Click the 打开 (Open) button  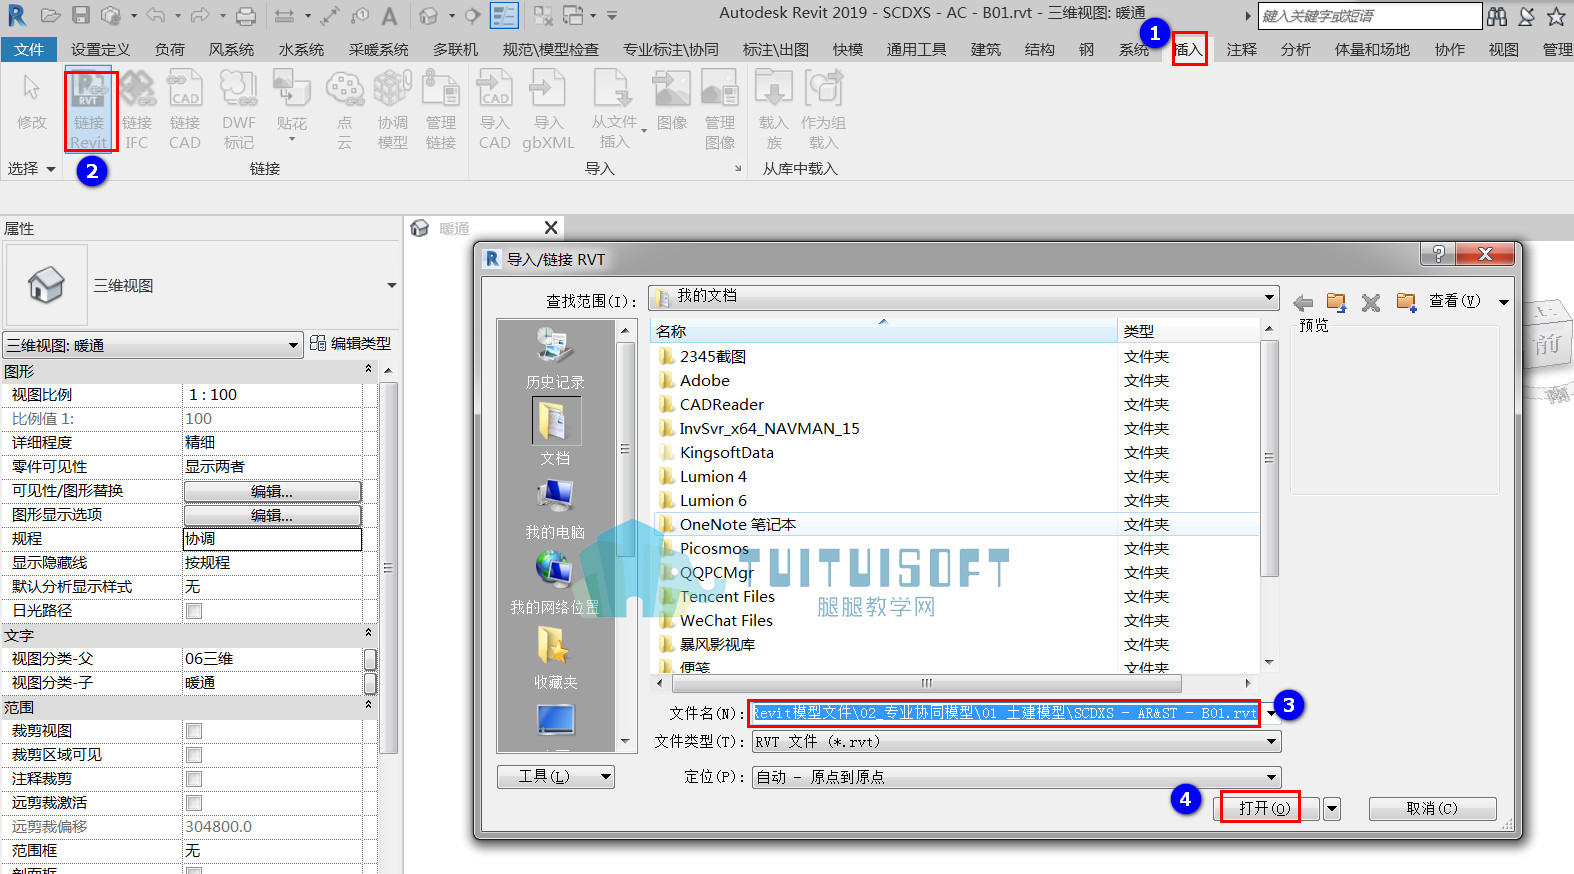click(1265, 808)
